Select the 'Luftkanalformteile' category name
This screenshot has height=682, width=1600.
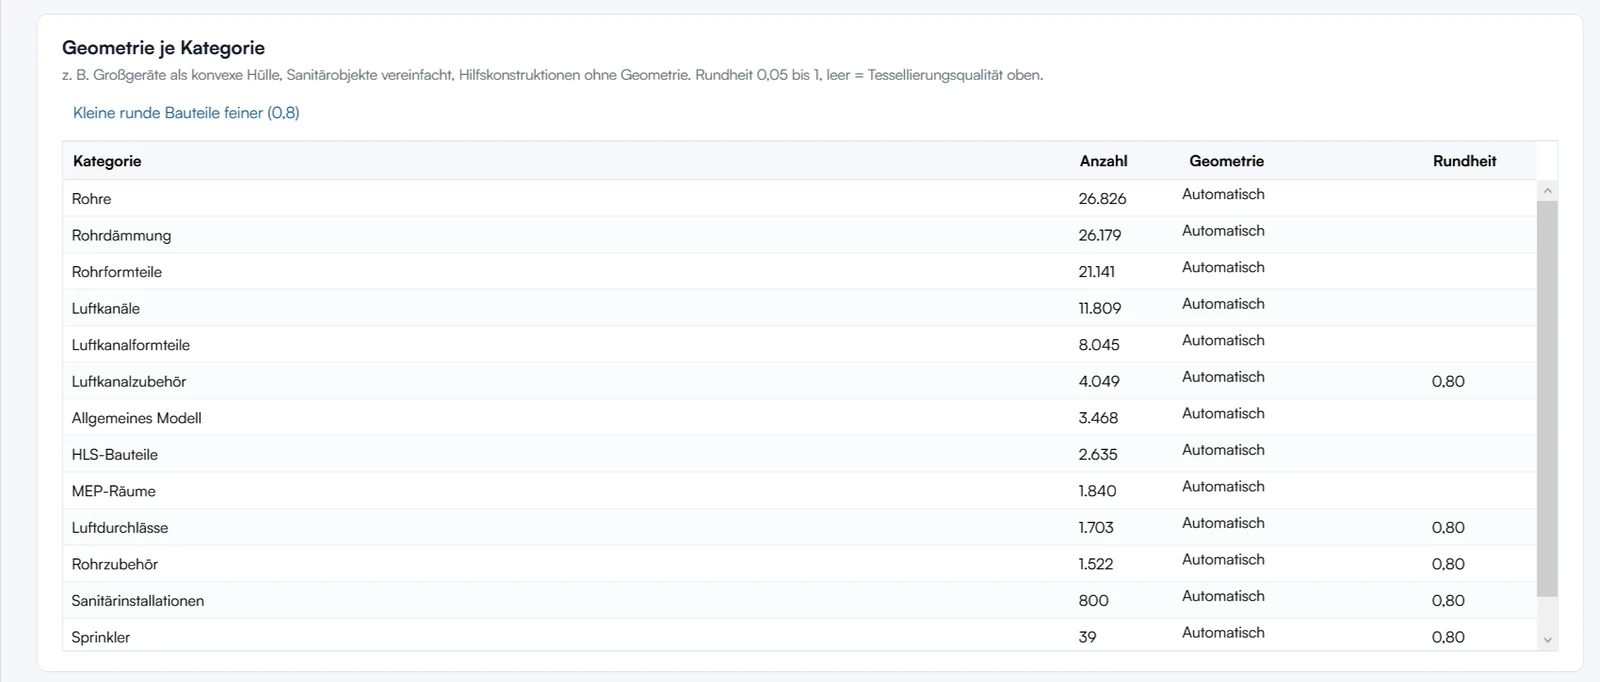(130, 345)
